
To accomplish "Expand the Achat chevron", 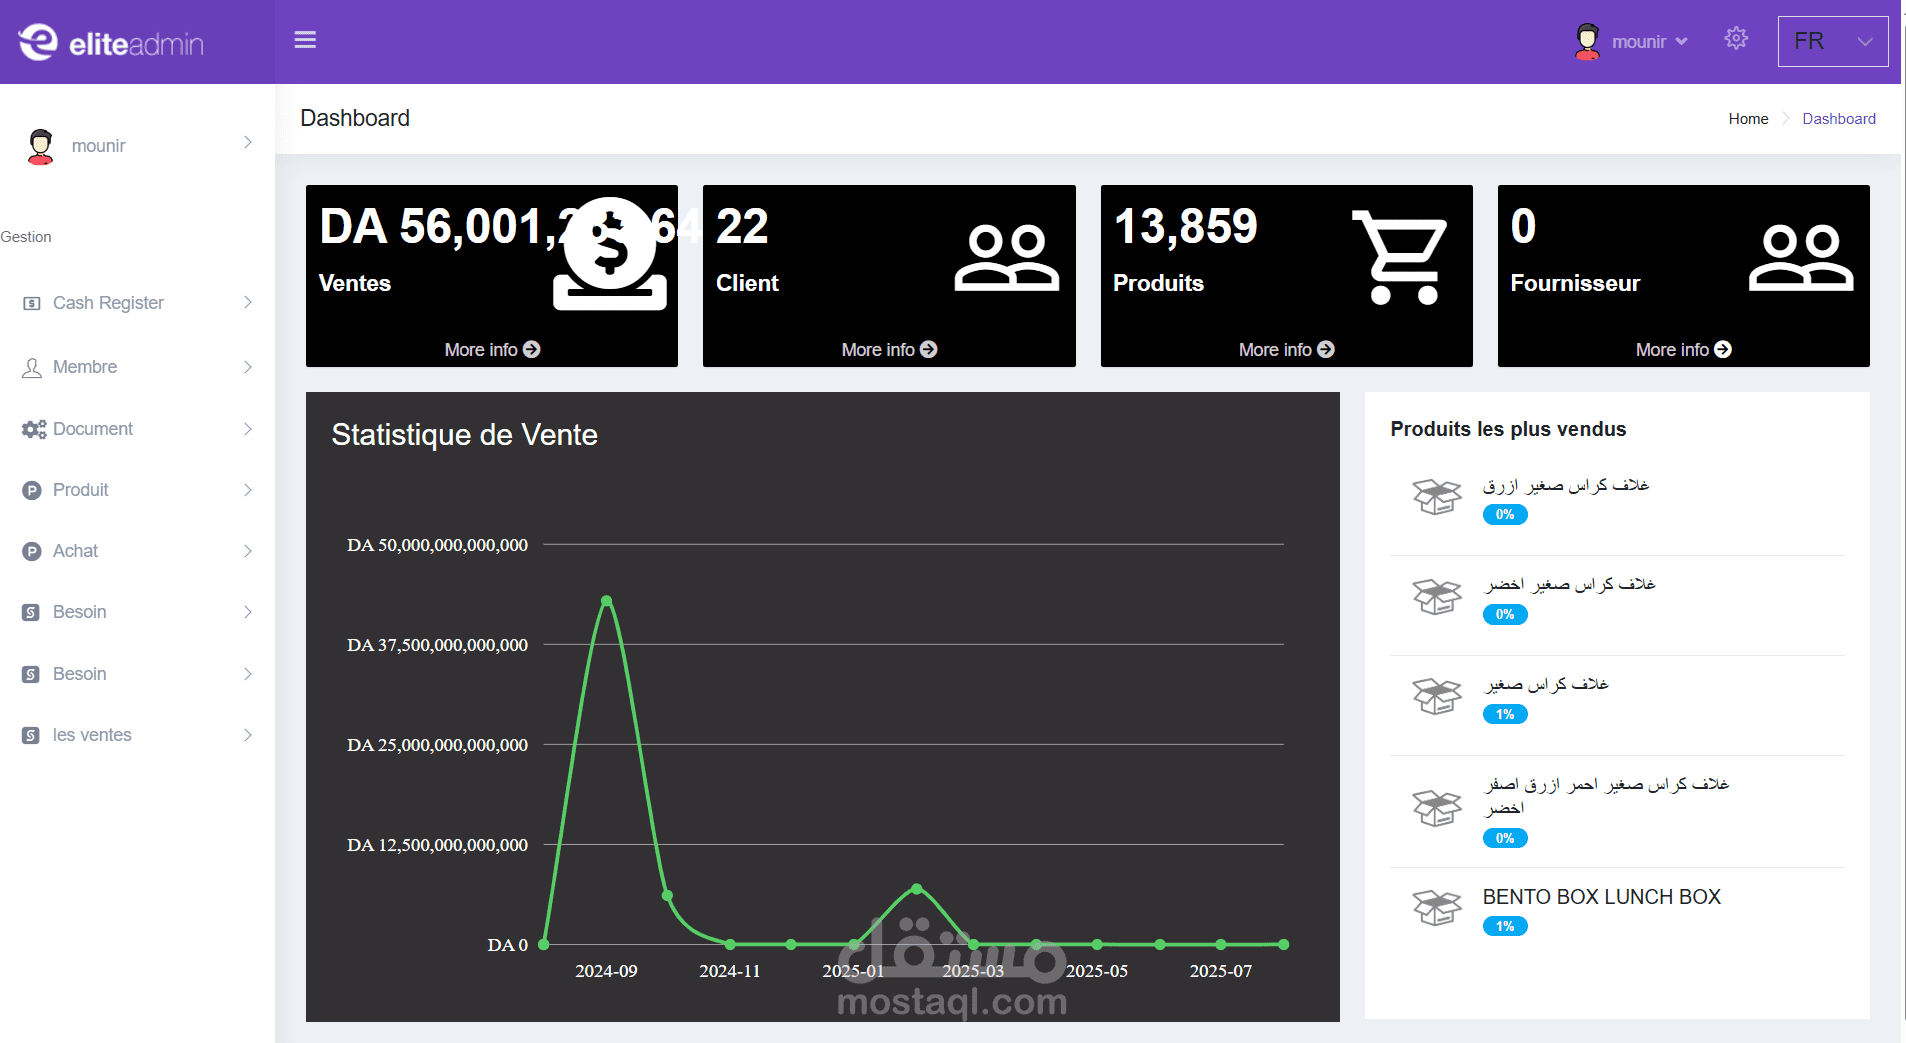I will (248, 551).
